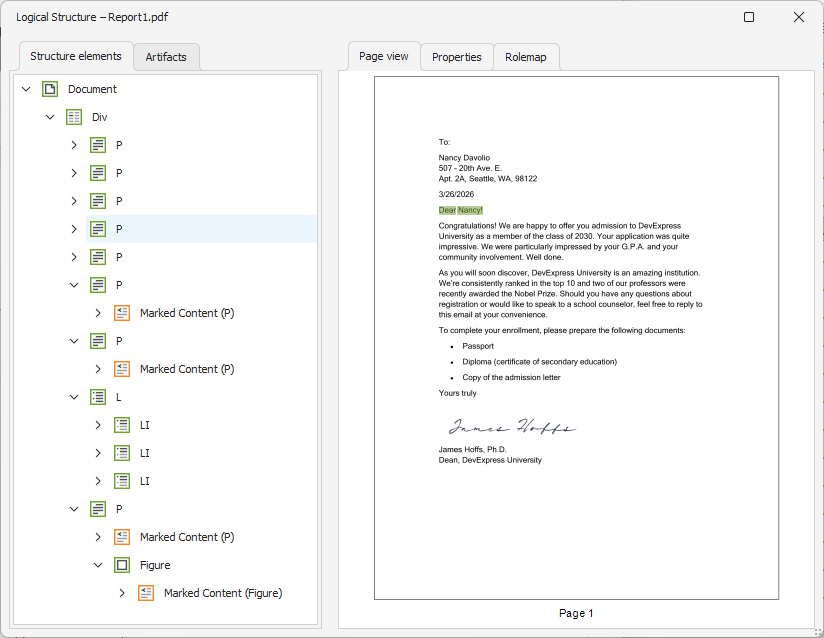Viewport: 824px width, 638px height.
Task: Expand Marked Content (P) just above Figure
Action: pos(98,537)
